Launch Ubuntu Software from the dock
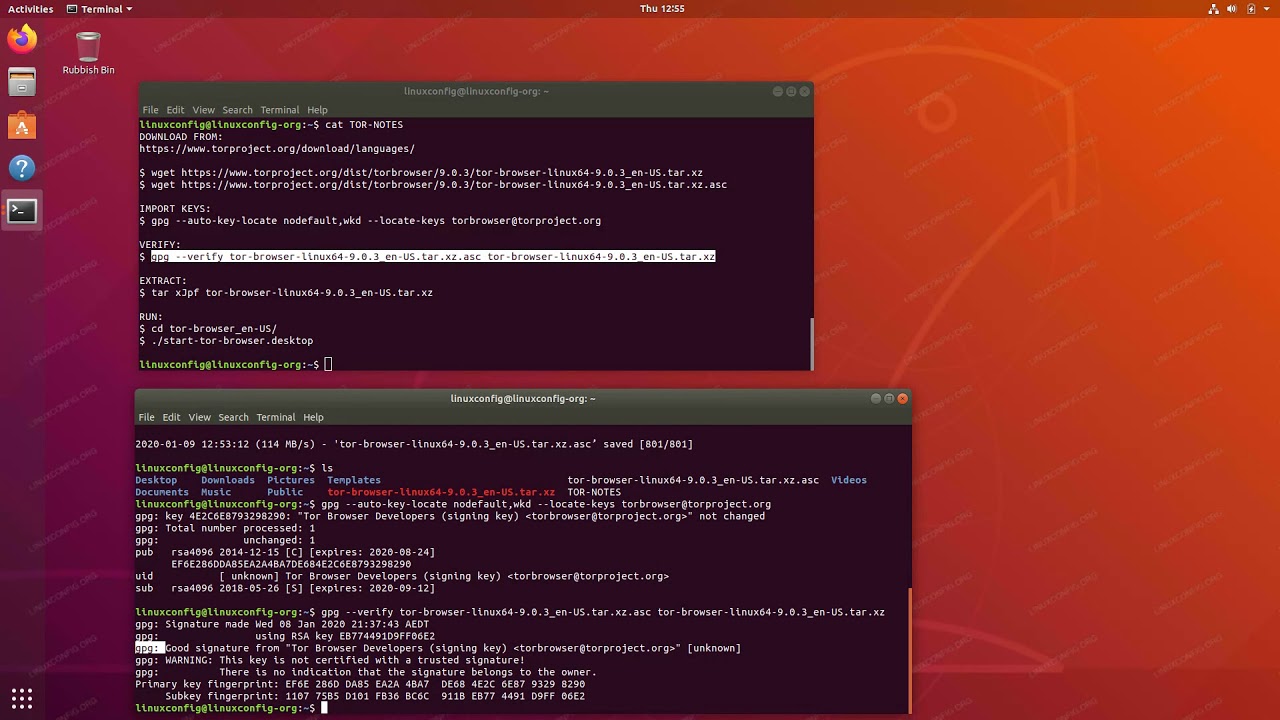 tap(22, 125)
